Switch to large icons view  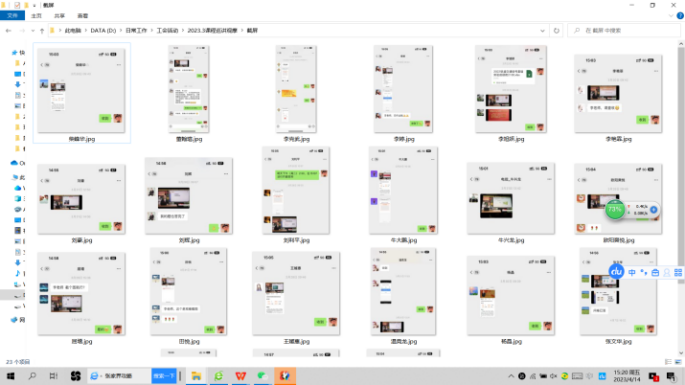pos(678,362)
